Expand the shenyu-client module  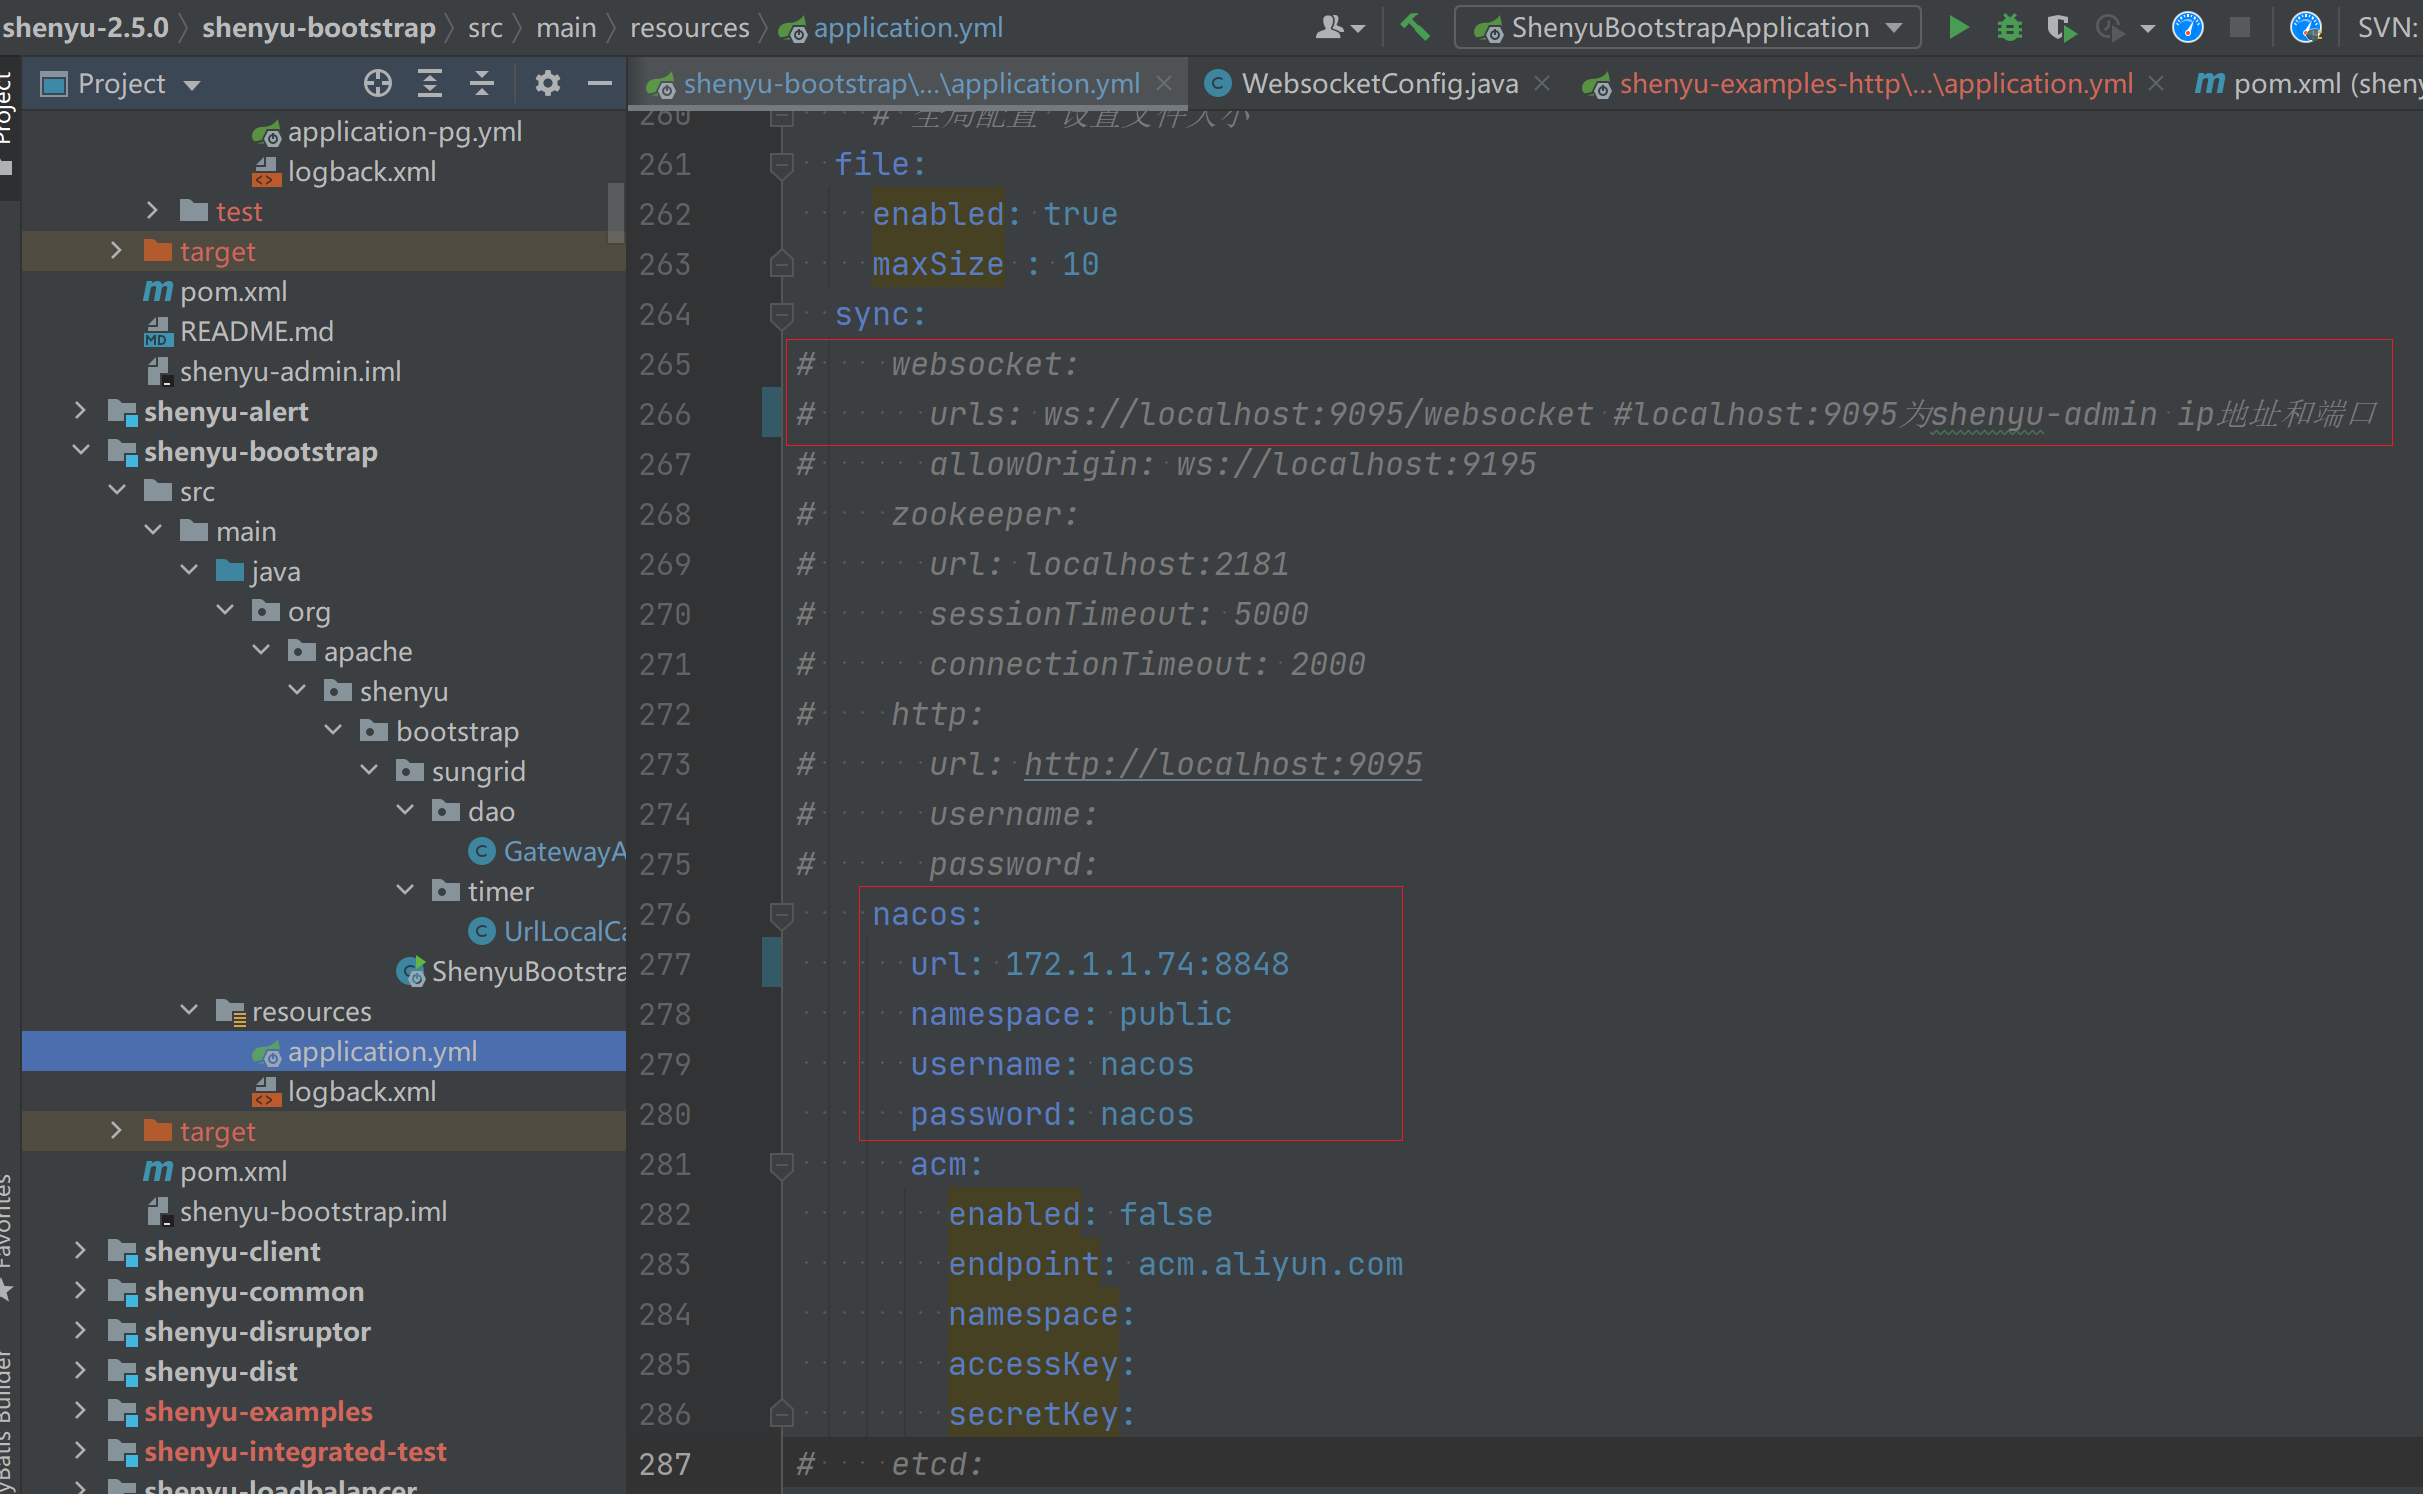81,1251
